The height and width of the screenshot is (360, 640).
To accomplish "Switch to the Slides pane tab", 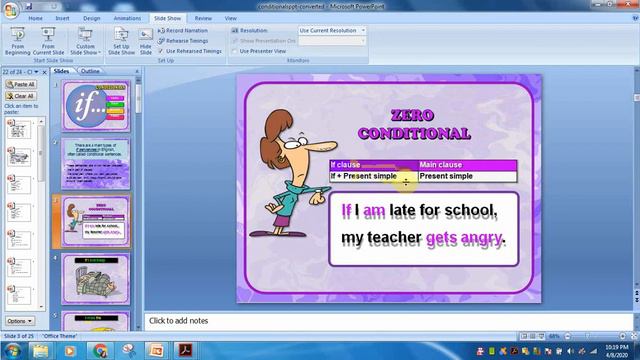I will tap(62, 71).
